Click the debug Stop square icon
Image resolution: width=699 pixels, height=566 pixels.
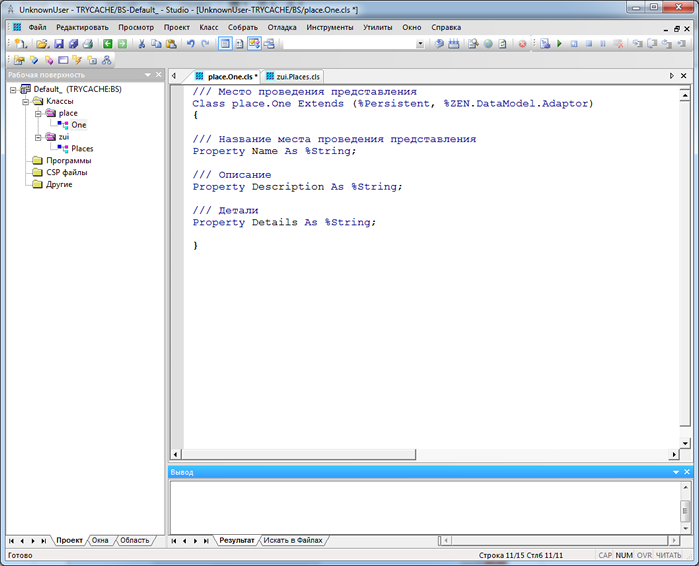588,44
